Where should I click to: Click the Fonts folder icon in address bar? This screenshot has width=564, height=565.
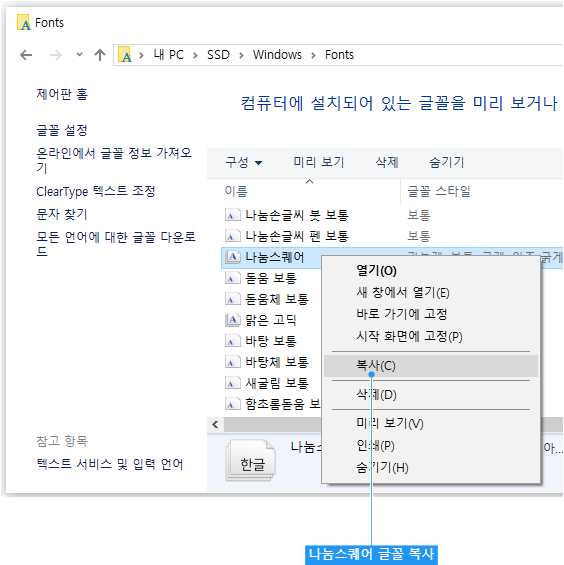(x=125, y=55)
